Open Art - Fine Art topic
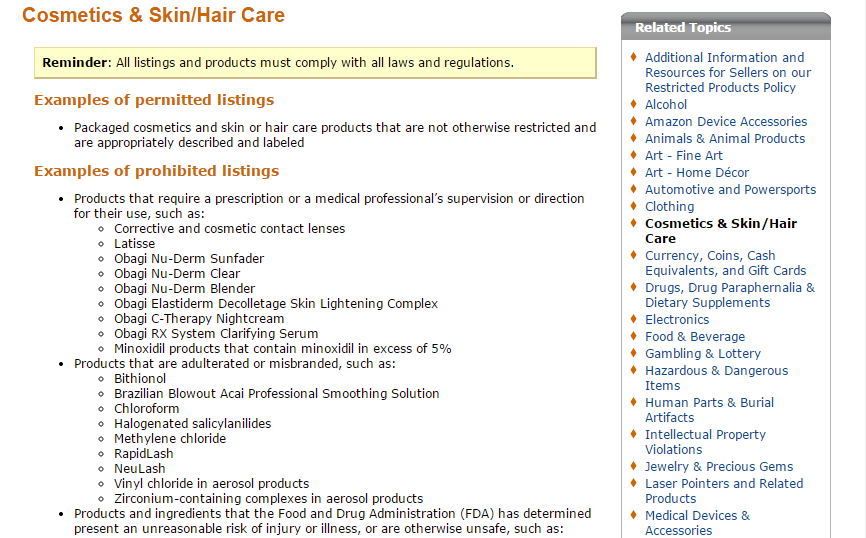Image resolution: width=866 pixels, height=538 pixels. point(684,156)
